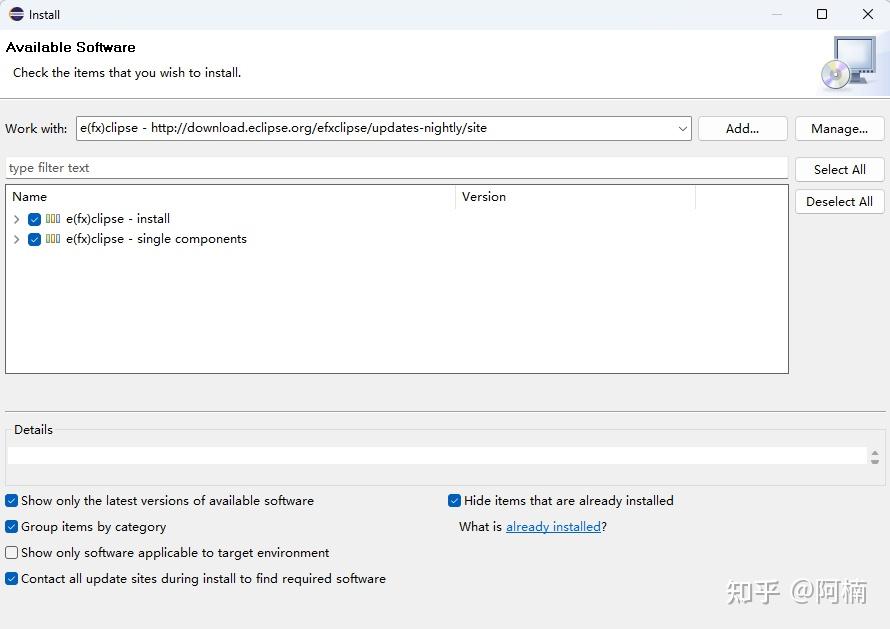Disable Show only the latest versions

point(12,501)
